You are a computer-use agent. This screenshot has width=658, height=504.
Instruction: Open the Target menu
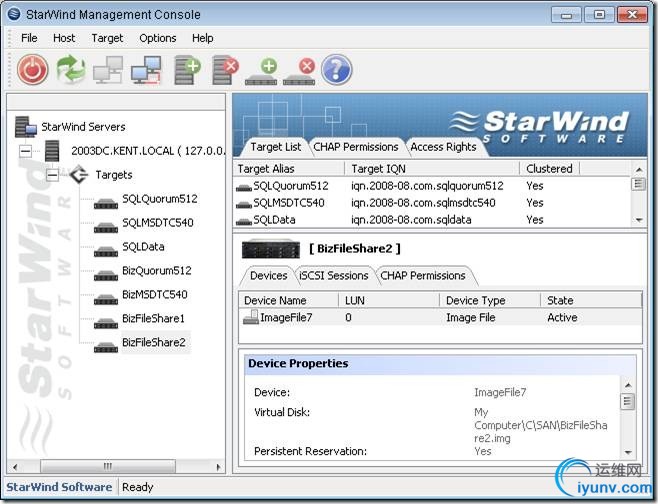pyautogui.click(x=107, y=38)
